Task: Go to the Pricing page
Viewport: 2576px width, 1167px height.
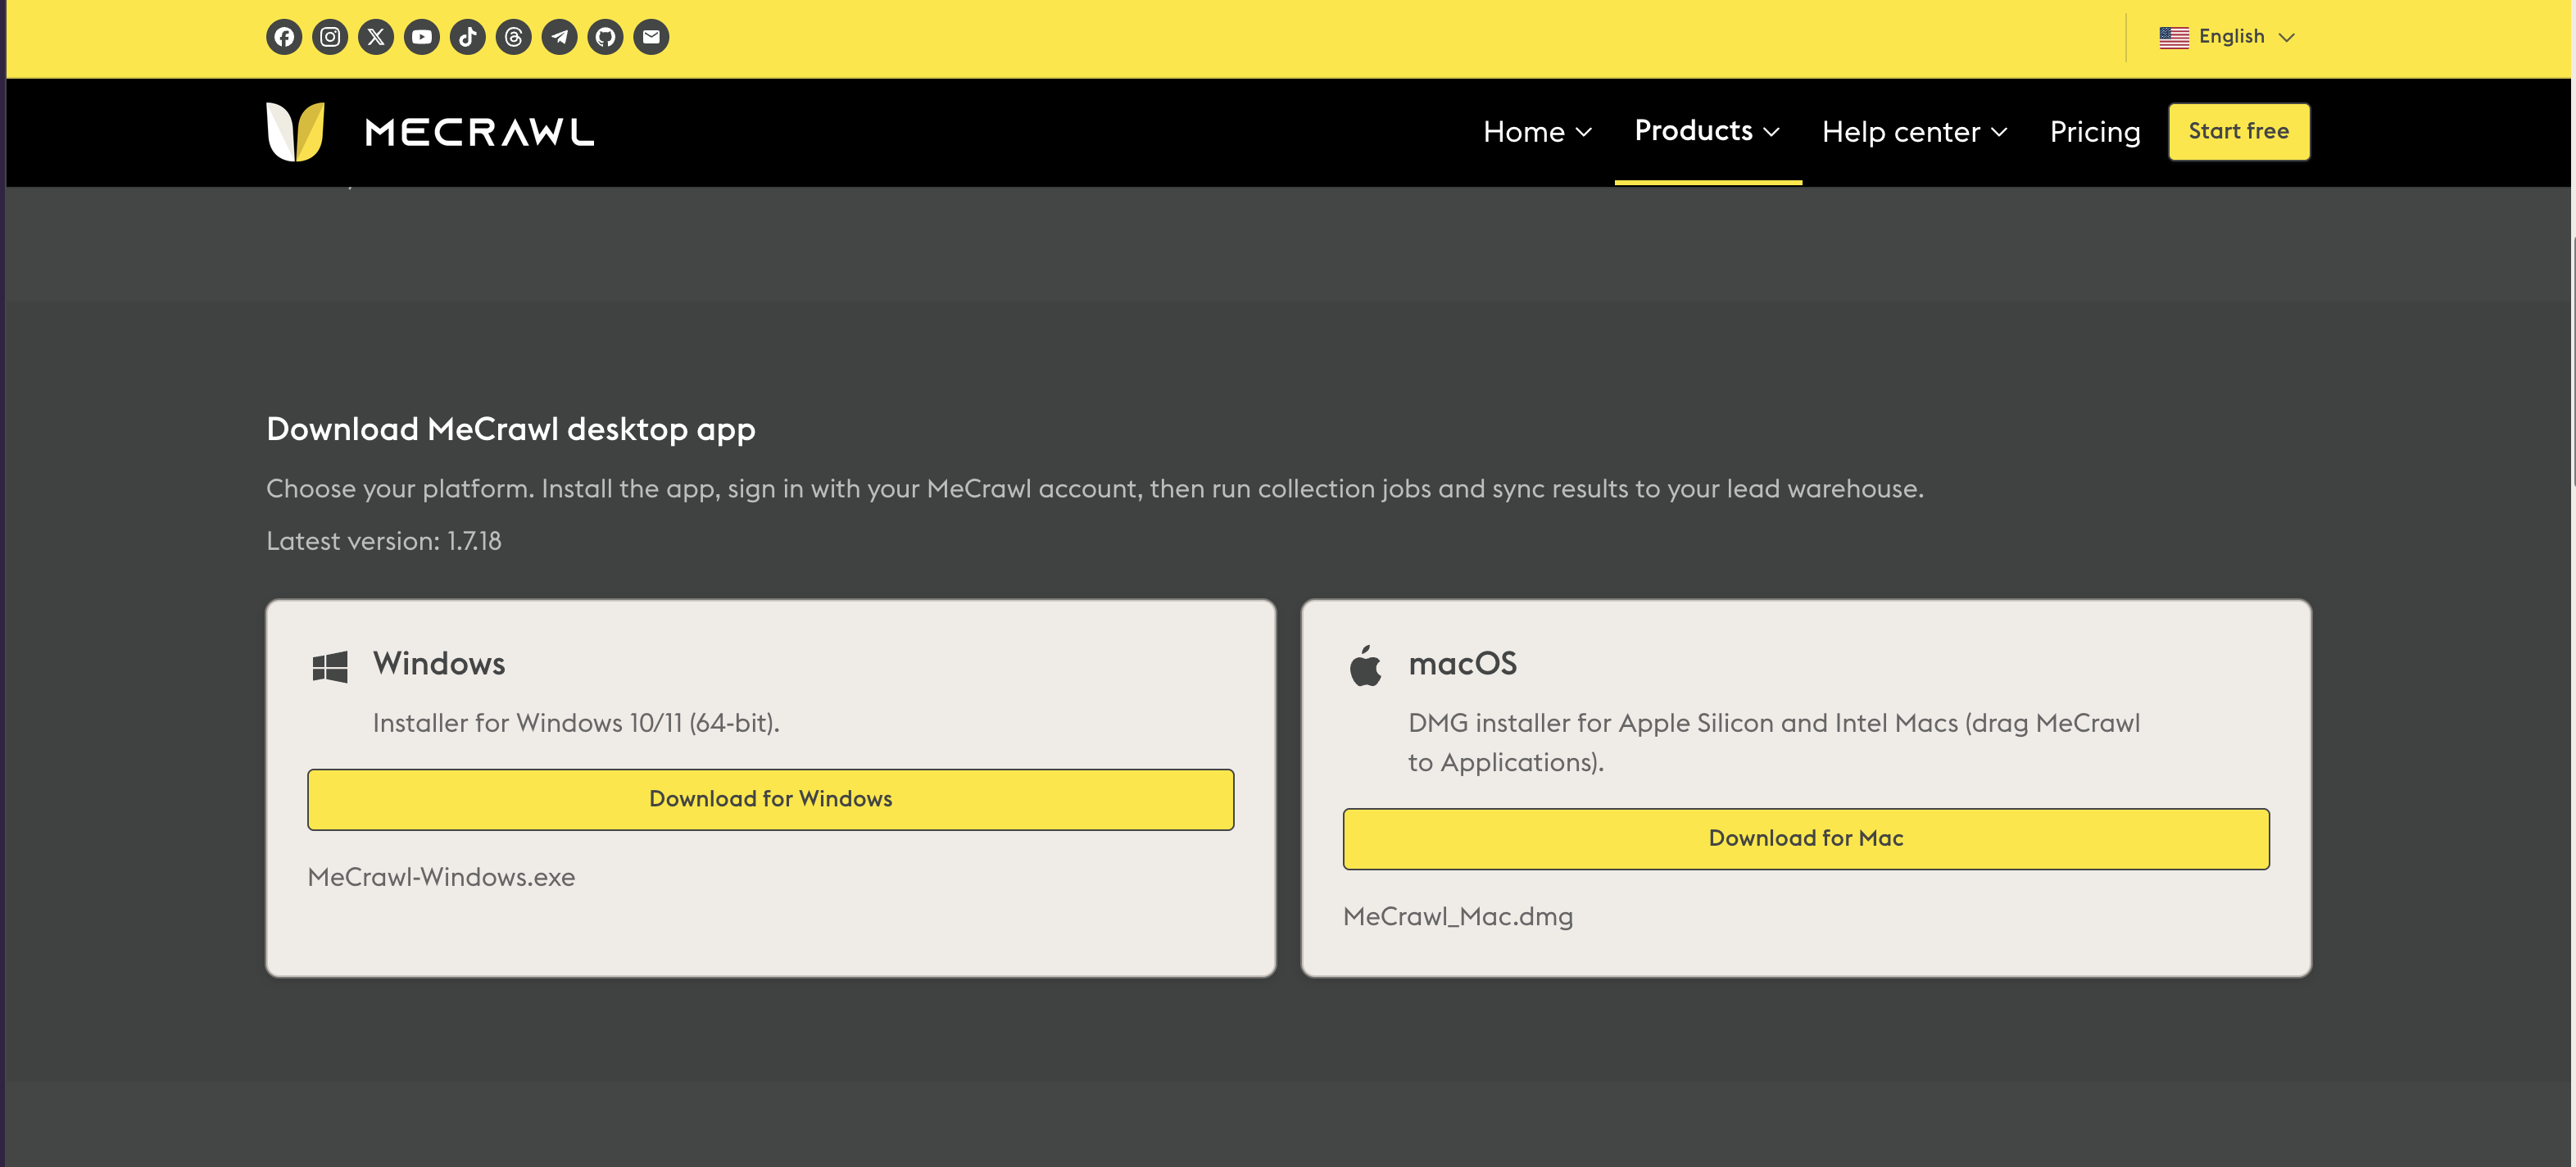Action: 2095,132
